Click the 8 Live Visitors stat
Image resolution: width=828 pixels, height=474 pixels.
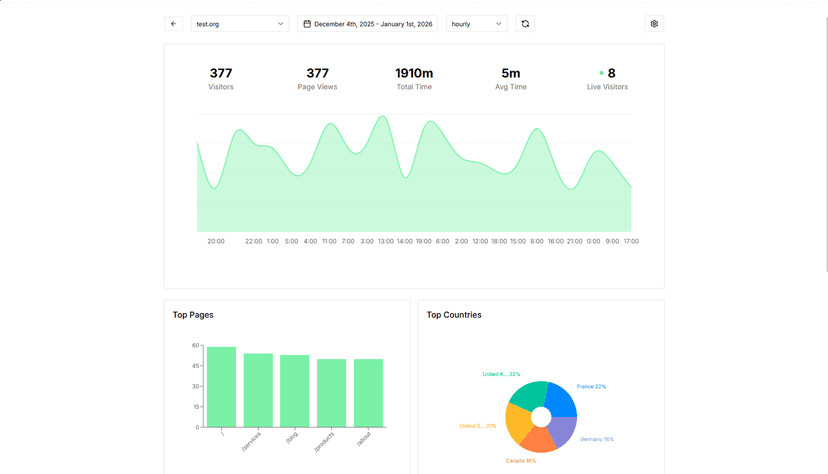pyautogui.click(x=607, y=79)
